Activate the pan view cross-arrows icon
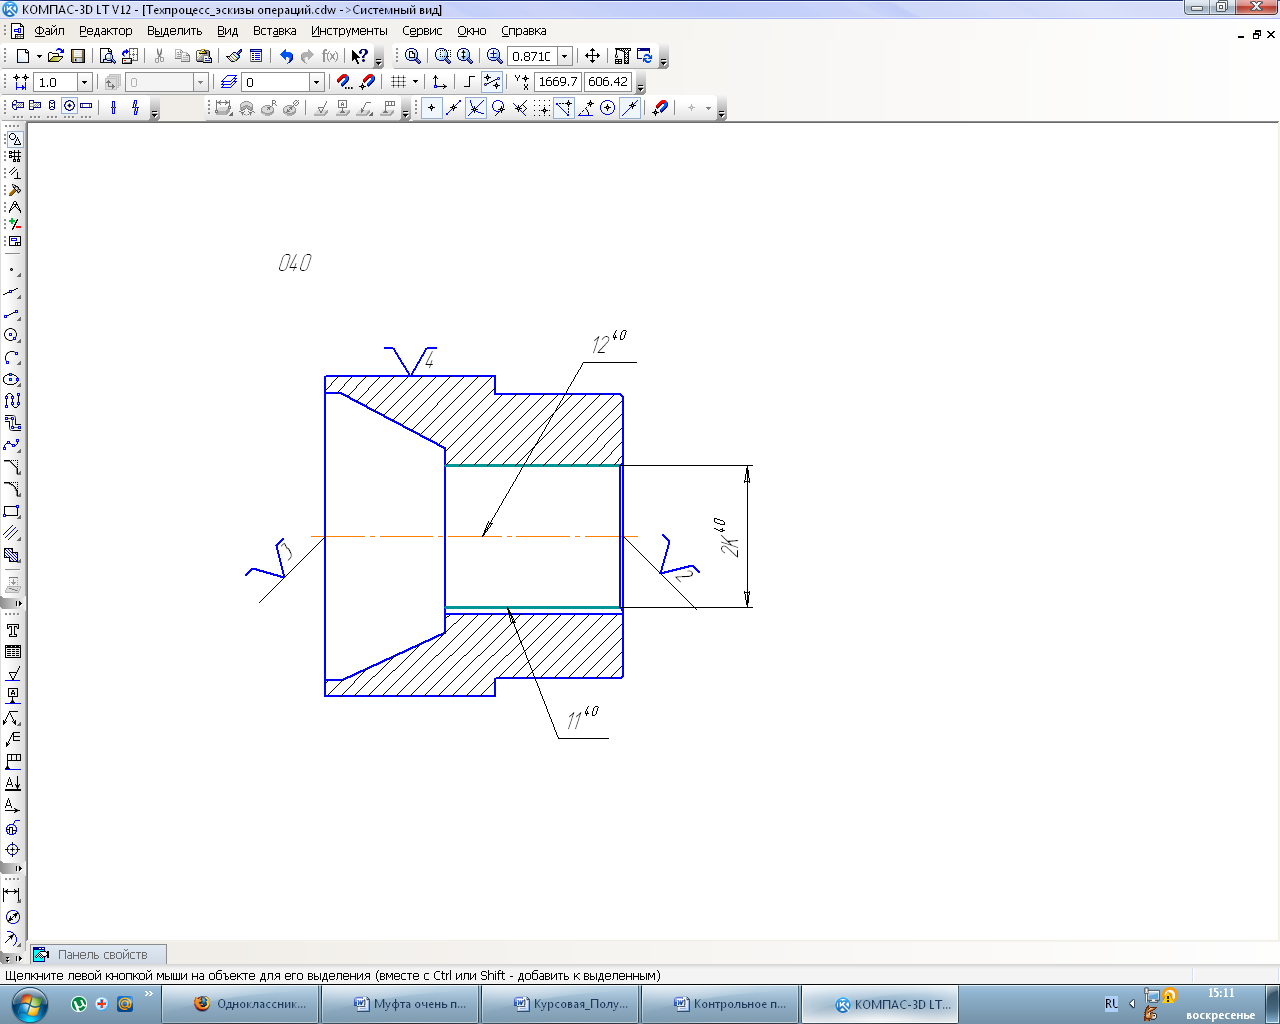This screenshot has width=1280, height=1024. pos(592,56)
